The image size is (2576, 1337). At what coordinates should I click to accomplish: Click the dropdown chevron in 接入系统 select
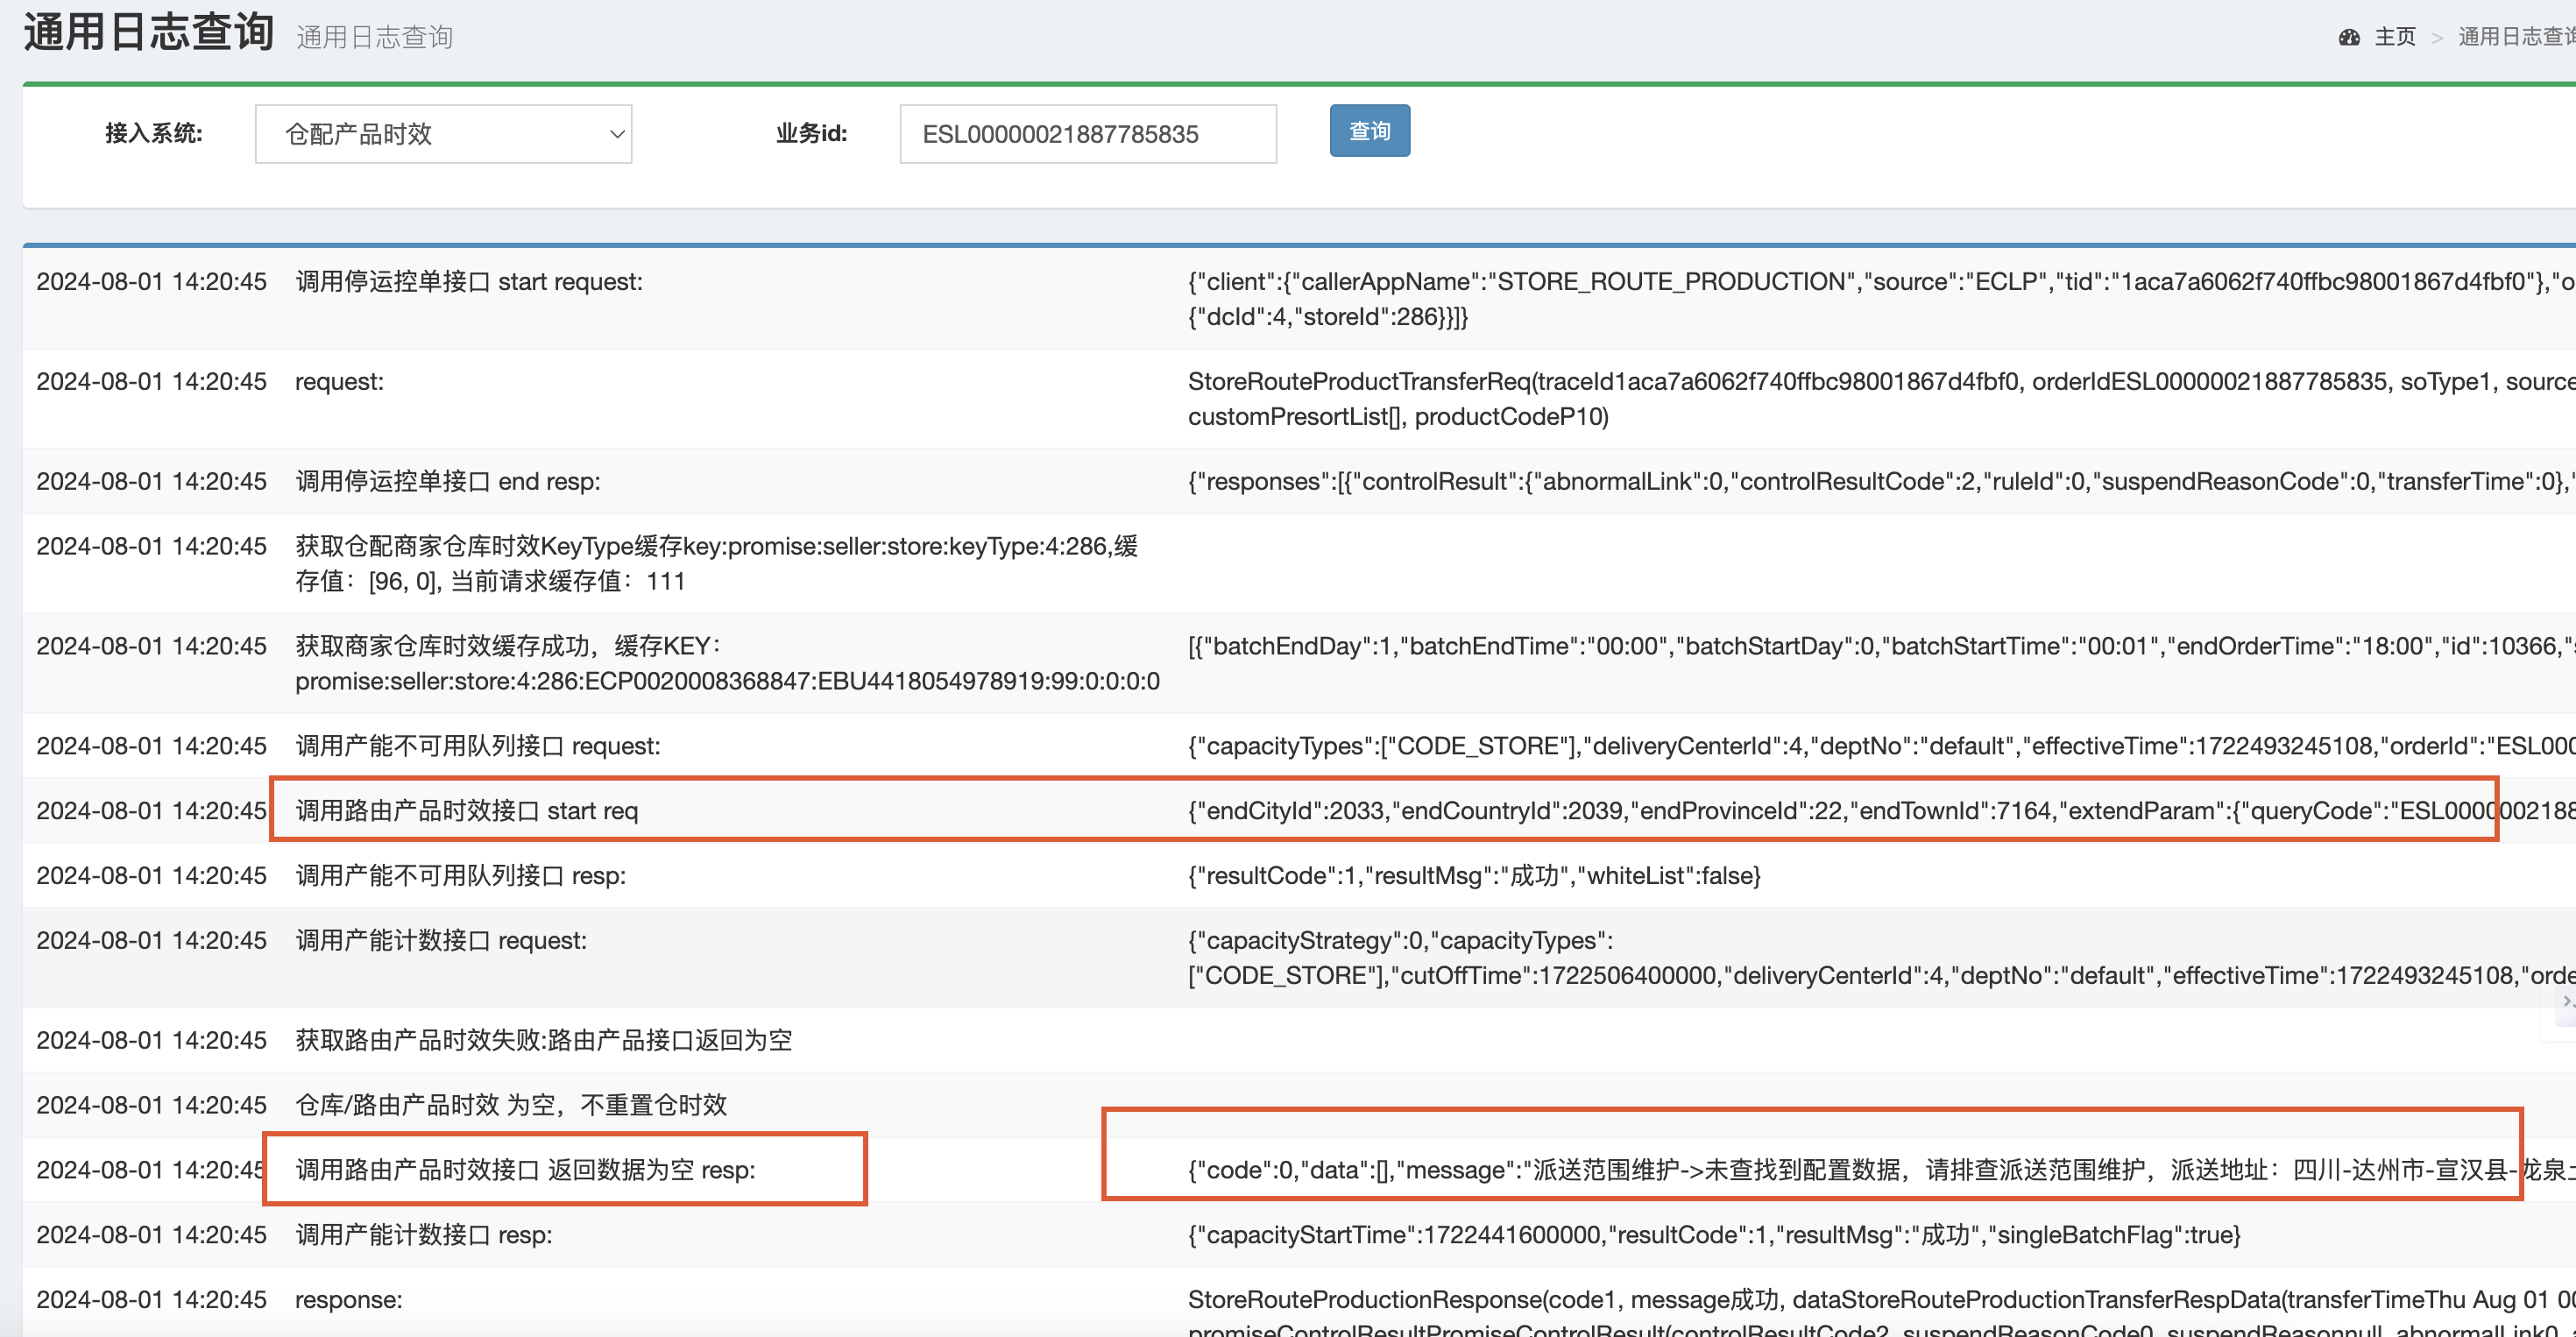pyautogui.click(x=617, y=134)
